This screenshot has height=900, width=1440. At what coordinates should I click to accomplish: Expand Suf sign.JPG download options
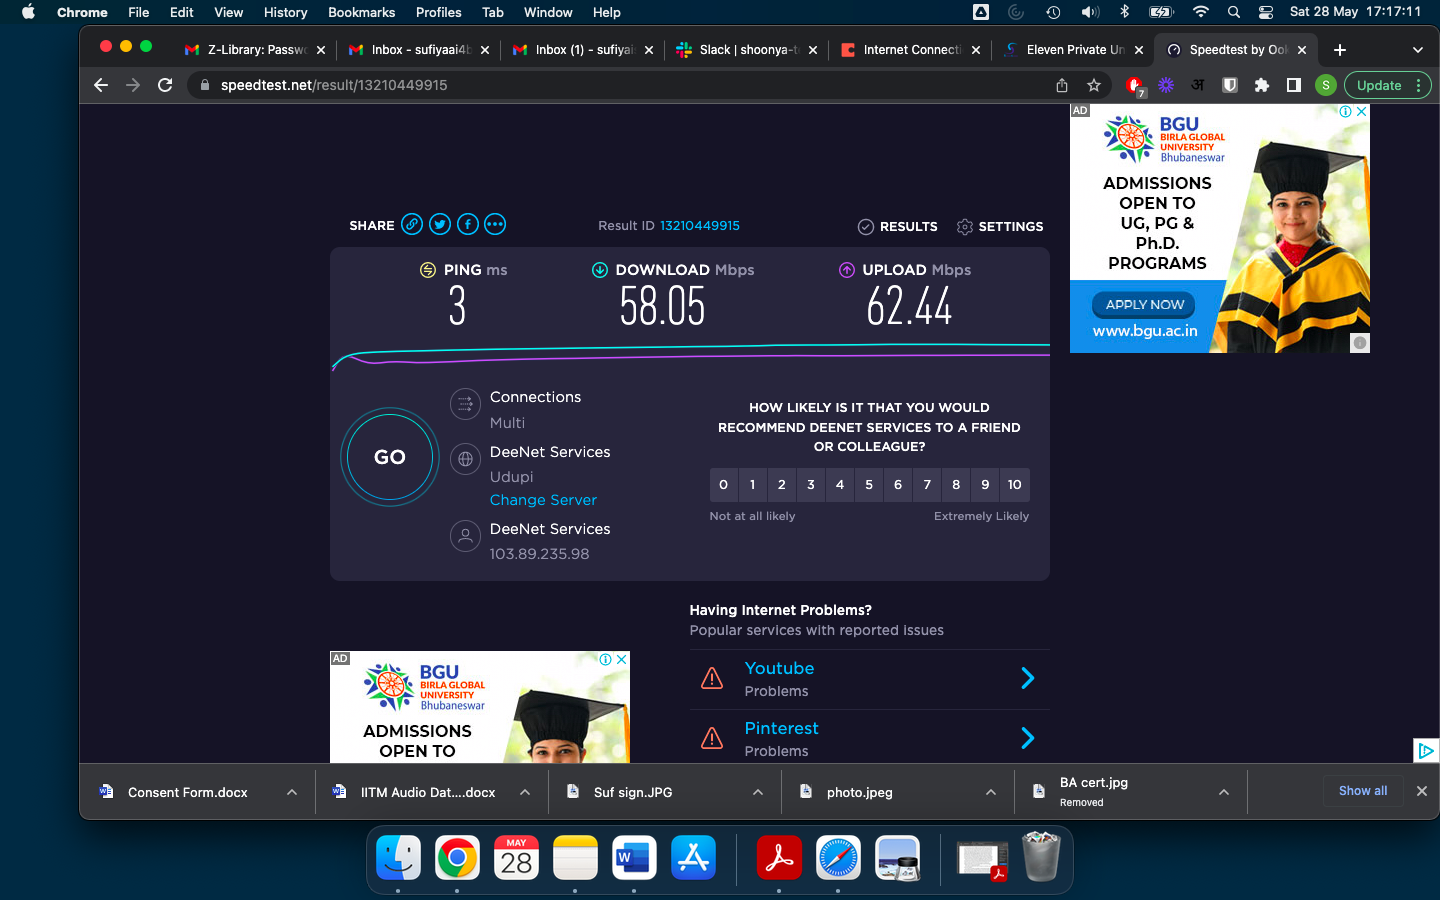pos(758,792)
